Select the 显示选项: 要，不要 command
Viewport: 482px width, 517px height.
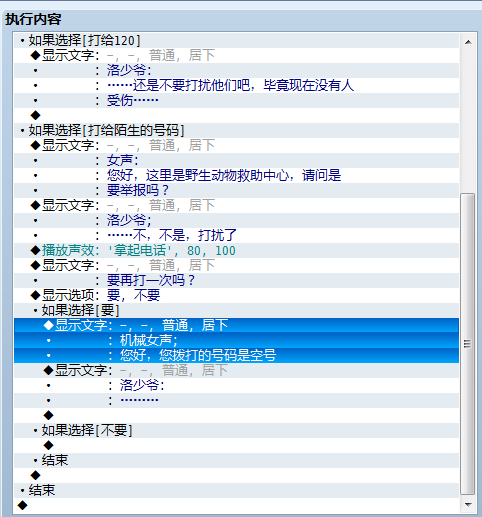tap(236, 295)
